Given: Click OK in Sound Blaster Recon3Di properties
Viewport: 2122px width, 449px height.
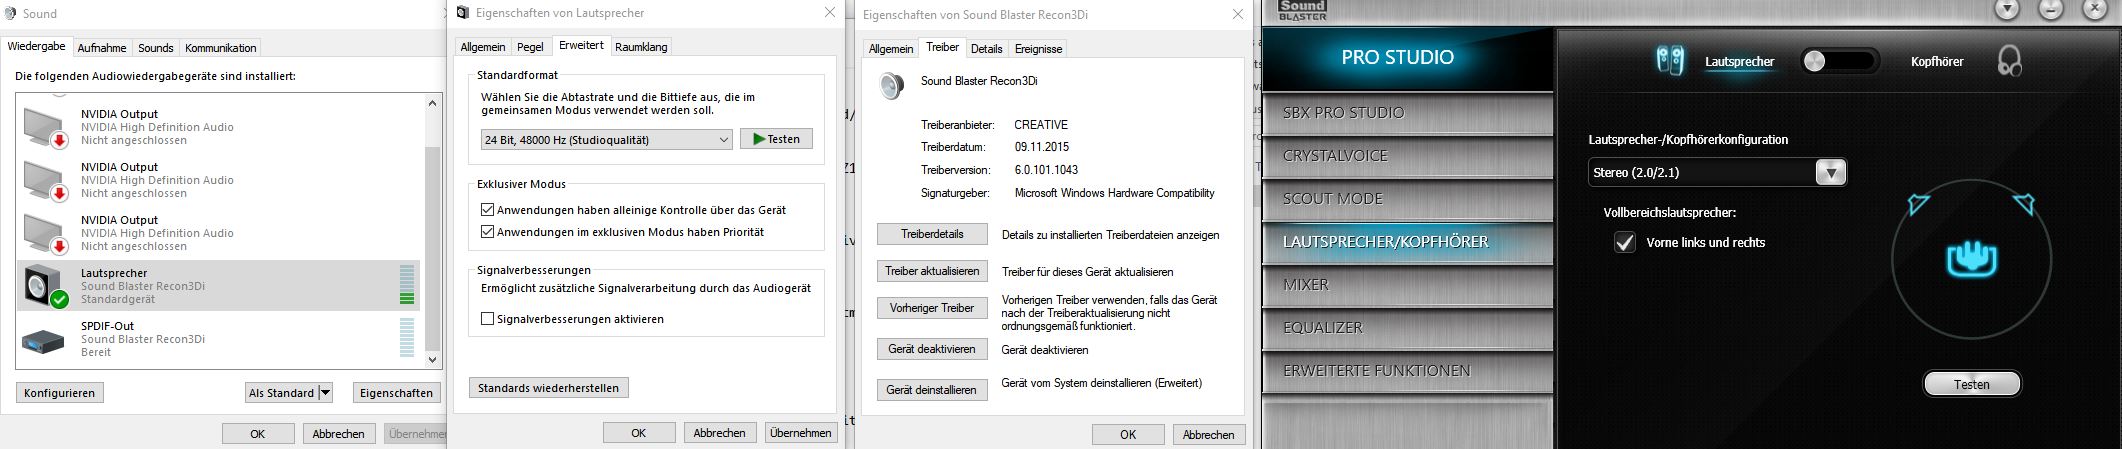Looking at the screenshot, I should (1128, 434).
